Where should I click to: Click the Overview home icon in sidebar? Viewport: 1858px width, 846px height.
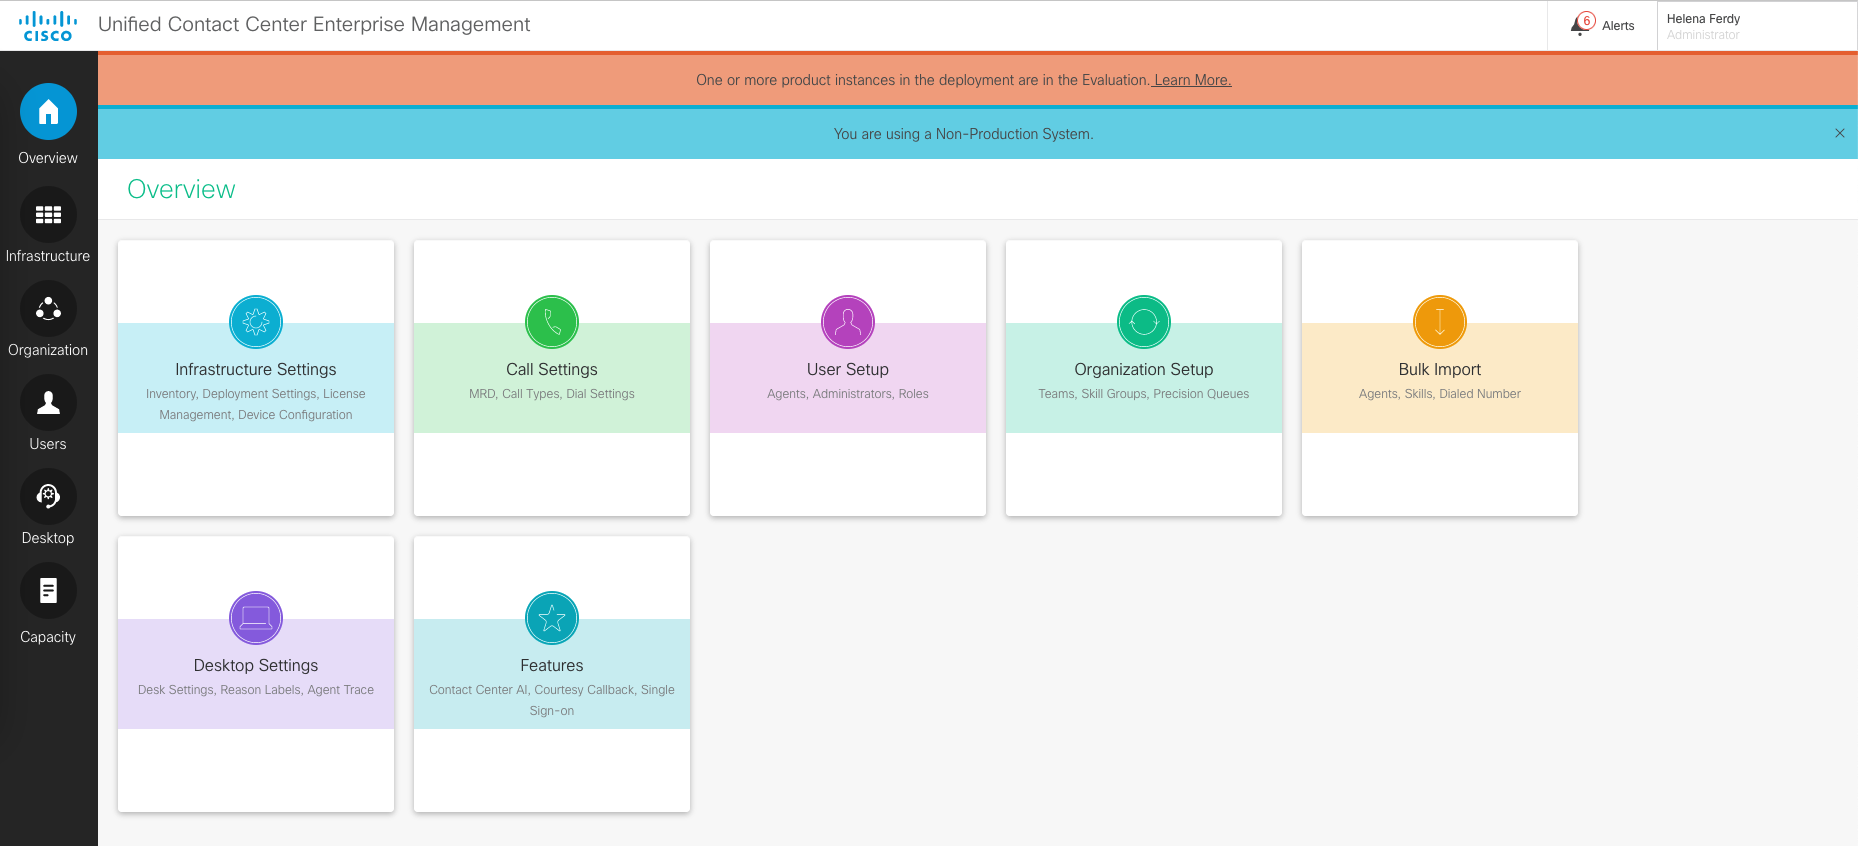point(48,112)
